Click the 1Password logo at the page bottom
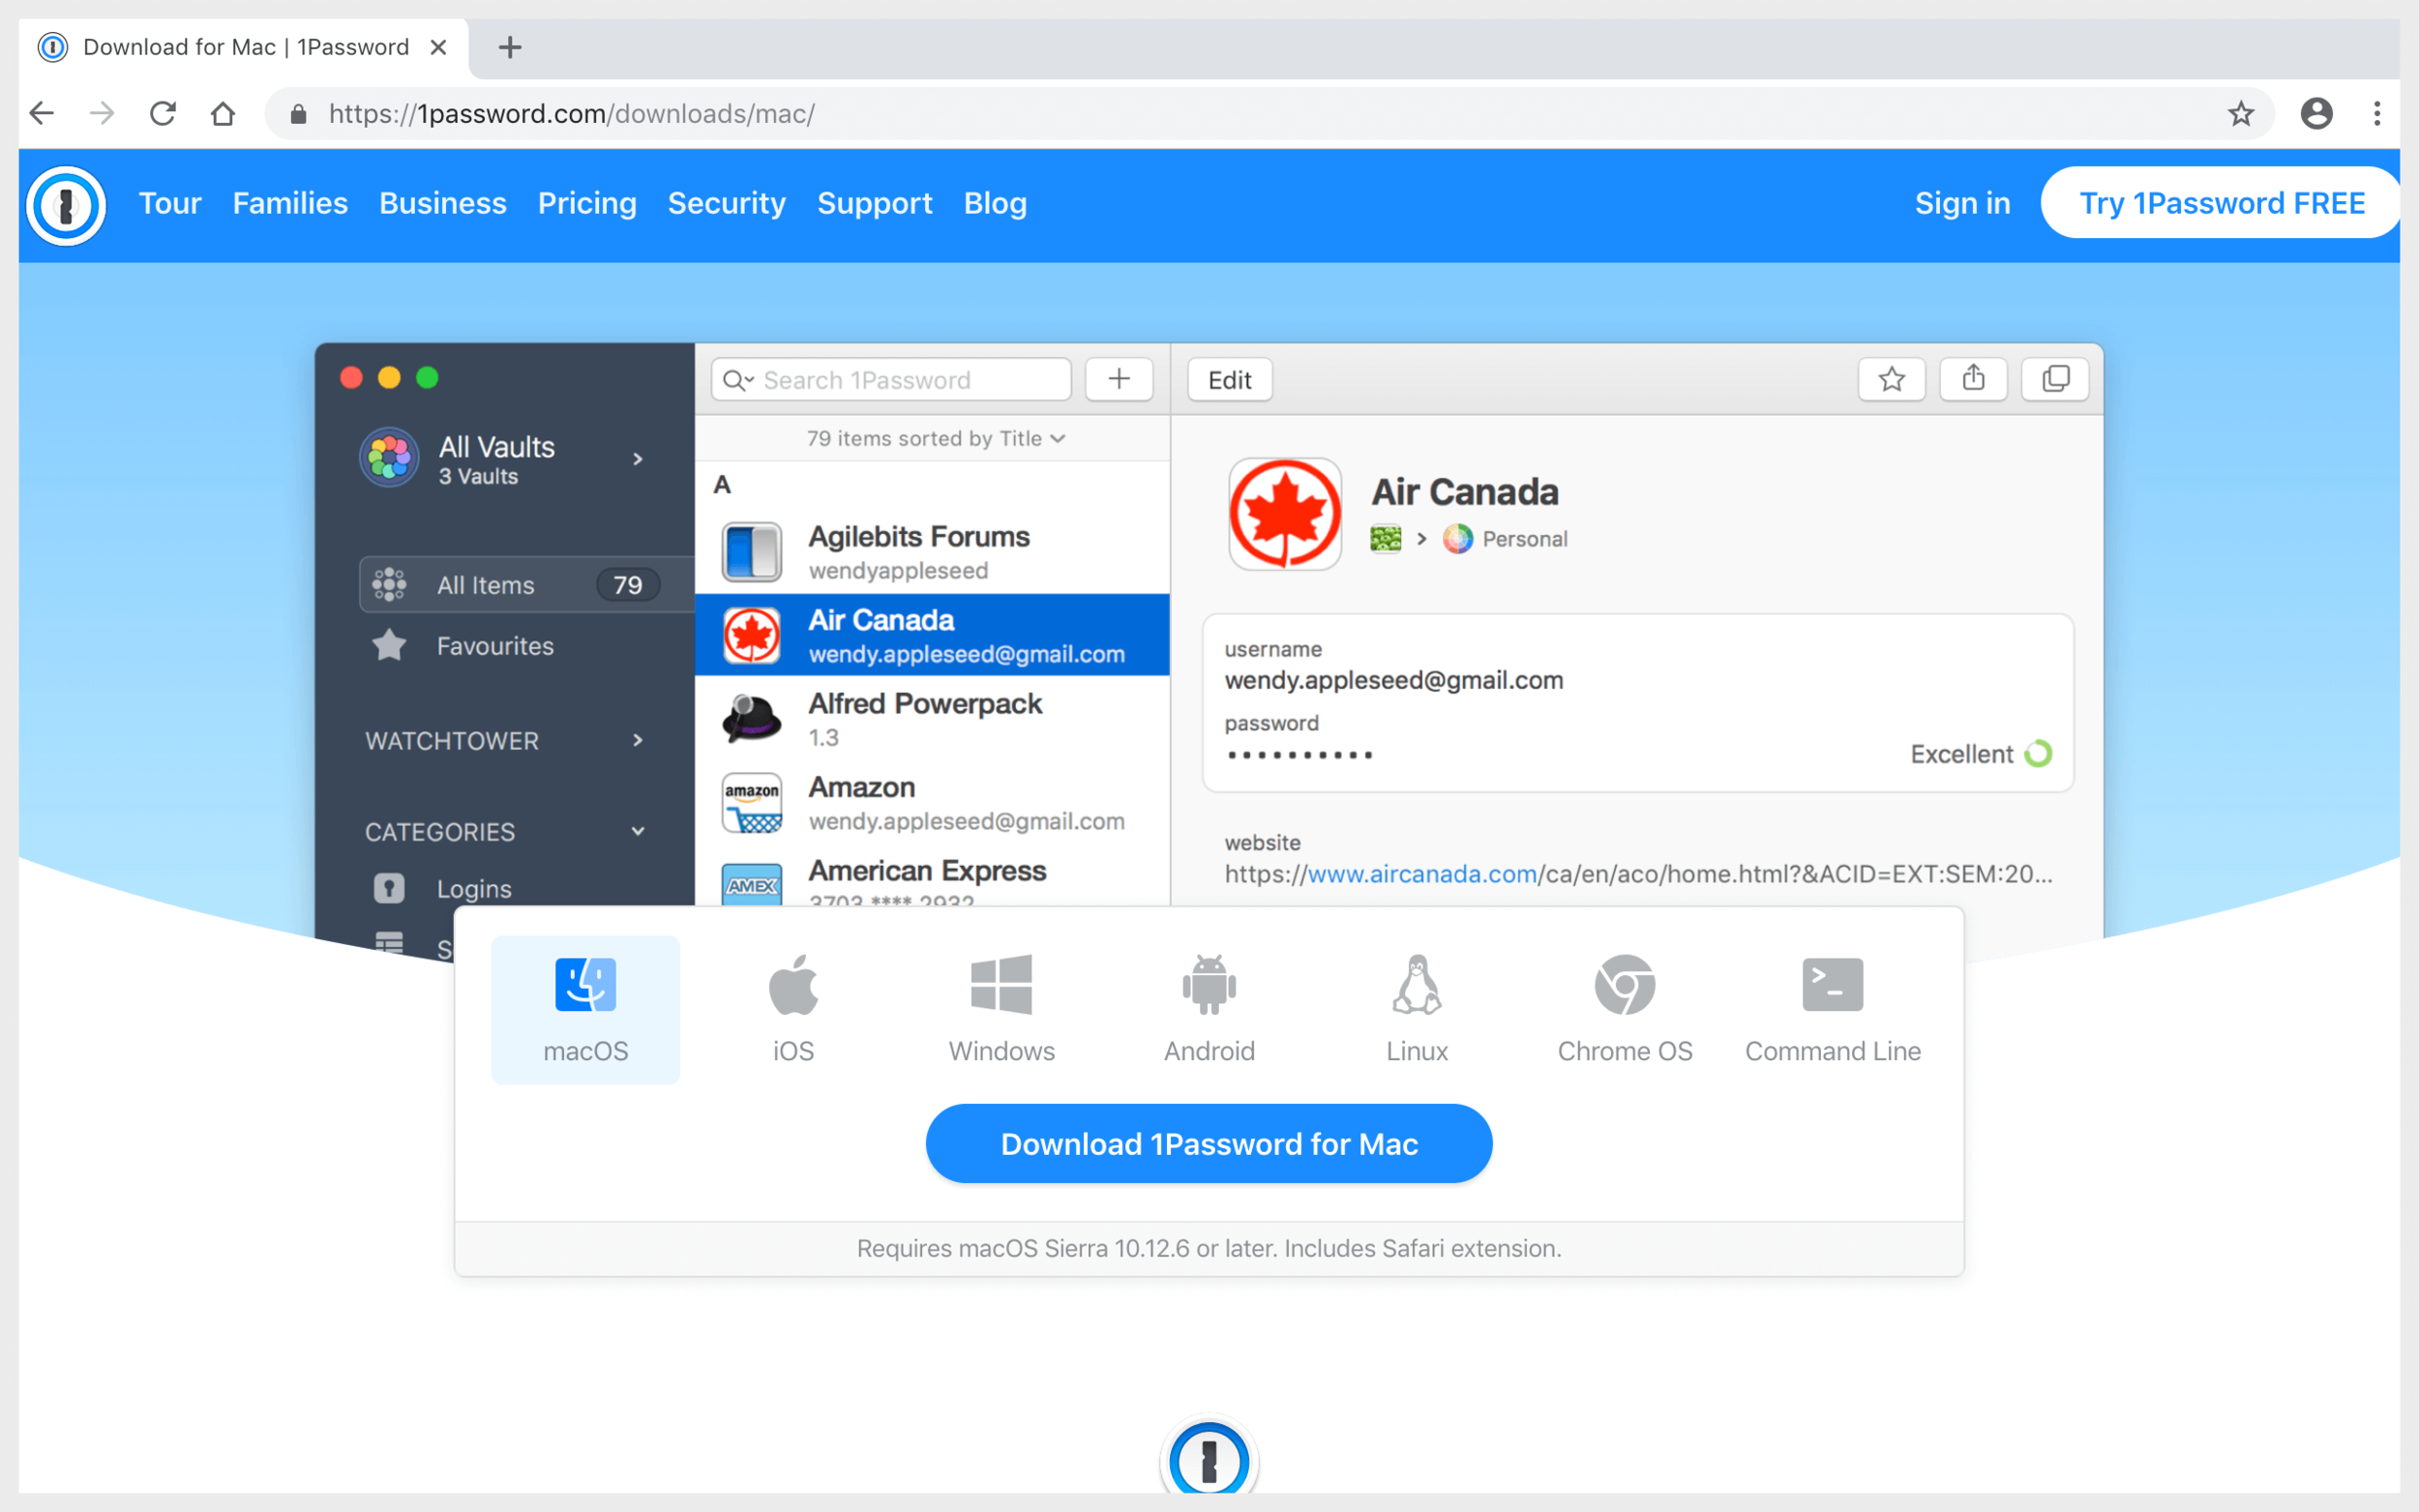Image resolution: width=2419 pixels, height=1512 pixels. (x=1209, y=1458)
